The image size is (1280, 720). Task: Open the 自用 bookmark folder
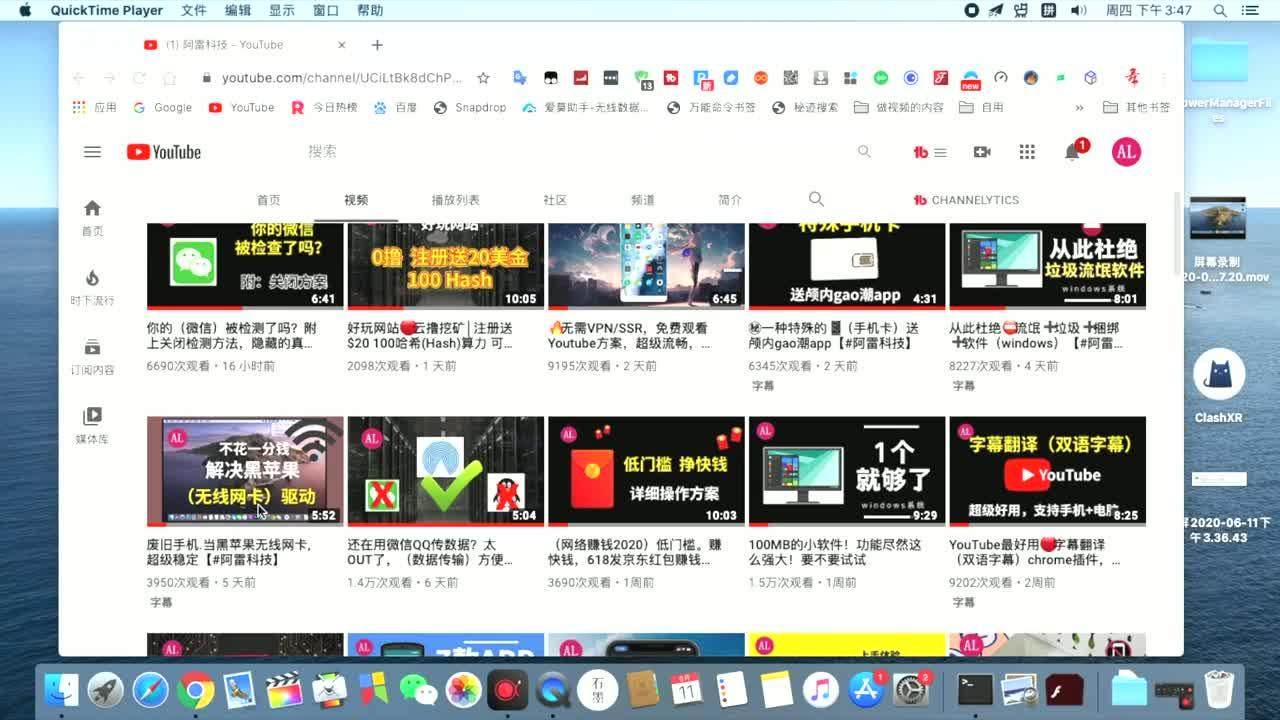click(x=981, y=107)
